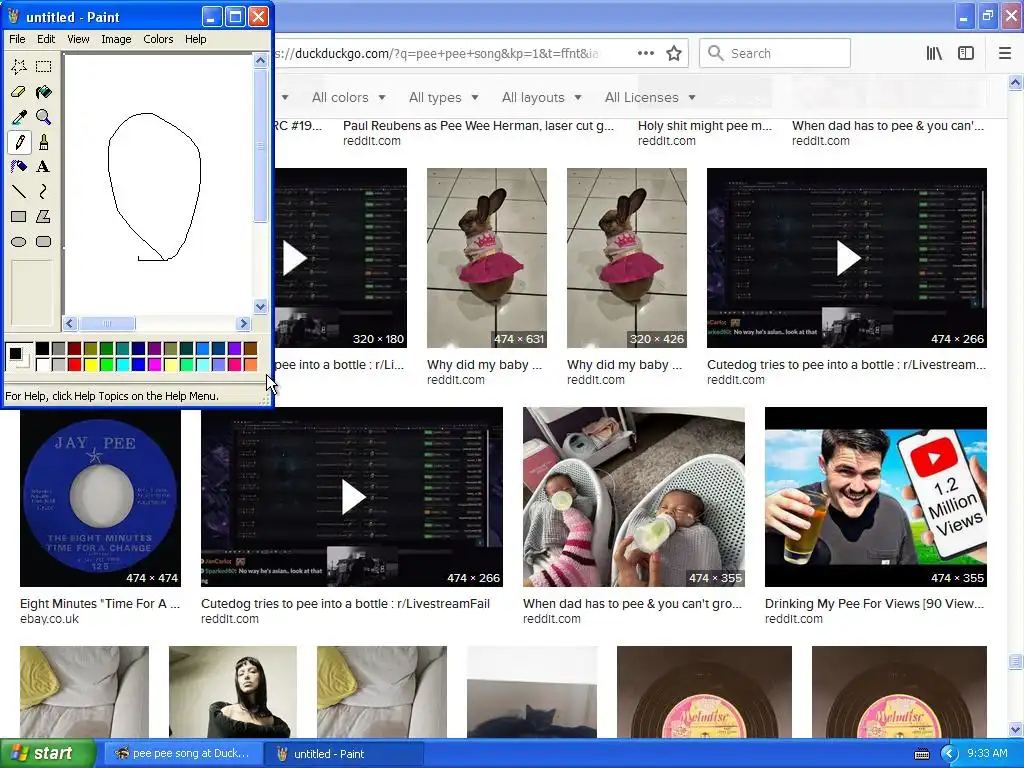This screenshot has width=1024, height=768.
Task: Open the All colors filter dropdown
Action: coord(349,97)
